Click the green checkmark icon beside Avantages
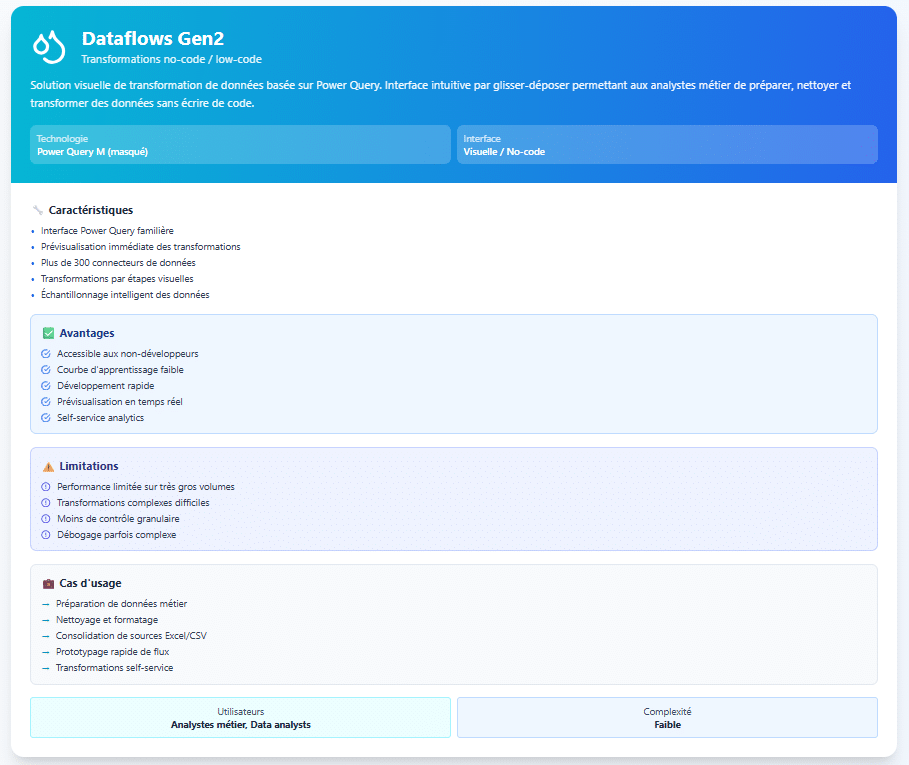 pyautogui.click(x=48, y=333)
